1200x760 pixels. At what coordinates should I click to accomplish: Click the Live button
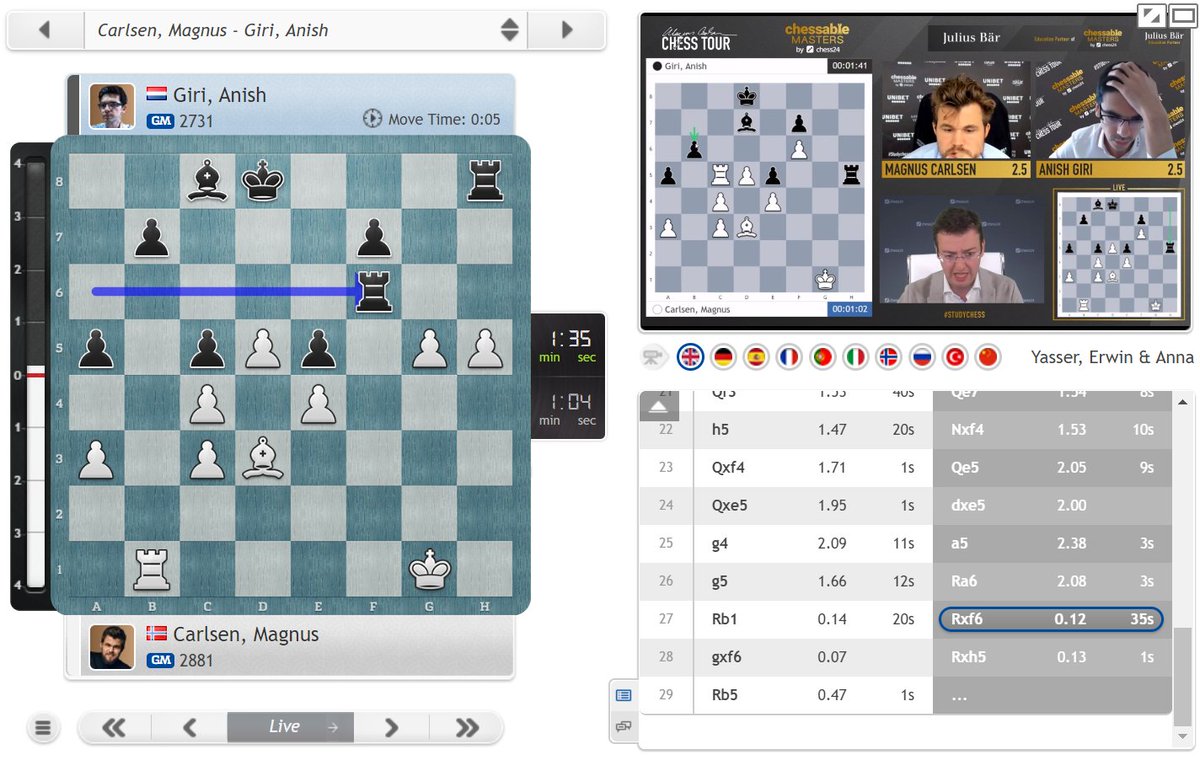[291, 728]
